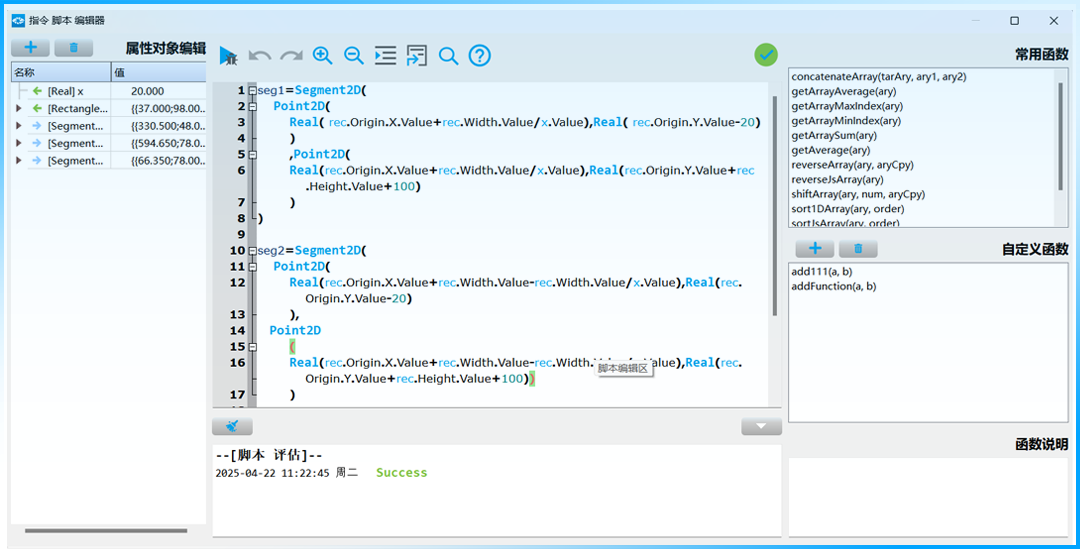Zoom in the script editor
1080x549 pixels.
[323, 56]
